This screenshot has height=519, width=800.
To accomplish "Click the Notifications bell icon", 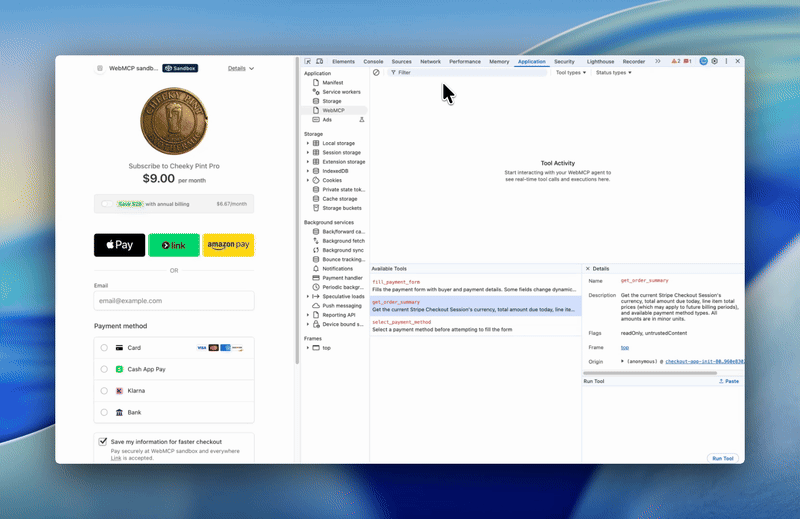I will pyautogui.click(x=316, y=268).
